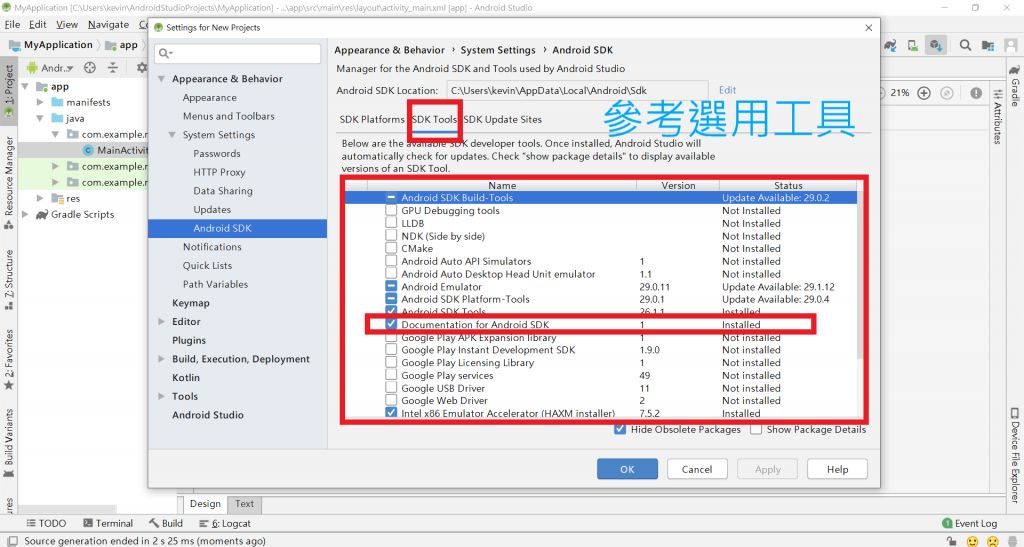1024x547 pixels.
Task: Click the lock icon in status bar
Action: point(952,541)
